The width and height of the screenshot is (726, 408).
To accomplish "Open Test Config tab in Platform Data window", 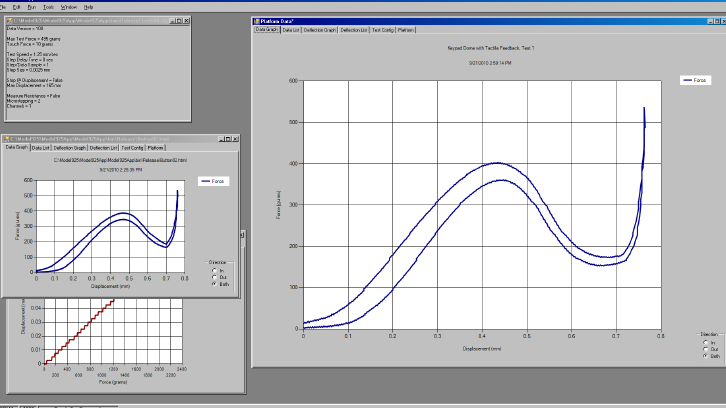I will tap(382, 30).
